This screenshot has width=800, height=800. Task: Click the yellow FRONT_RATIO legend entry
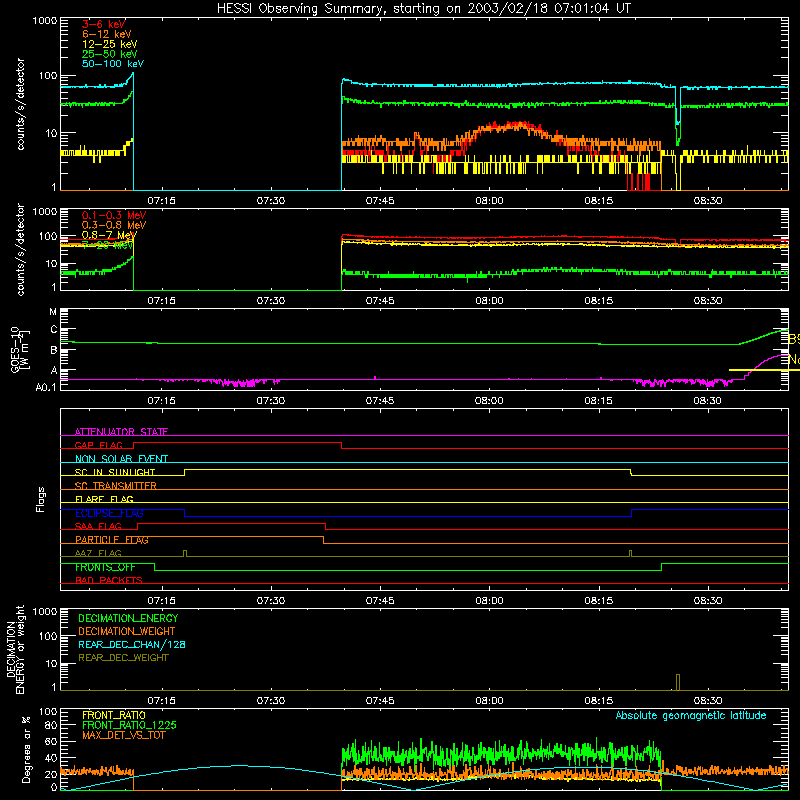click(x=114, y=715)
